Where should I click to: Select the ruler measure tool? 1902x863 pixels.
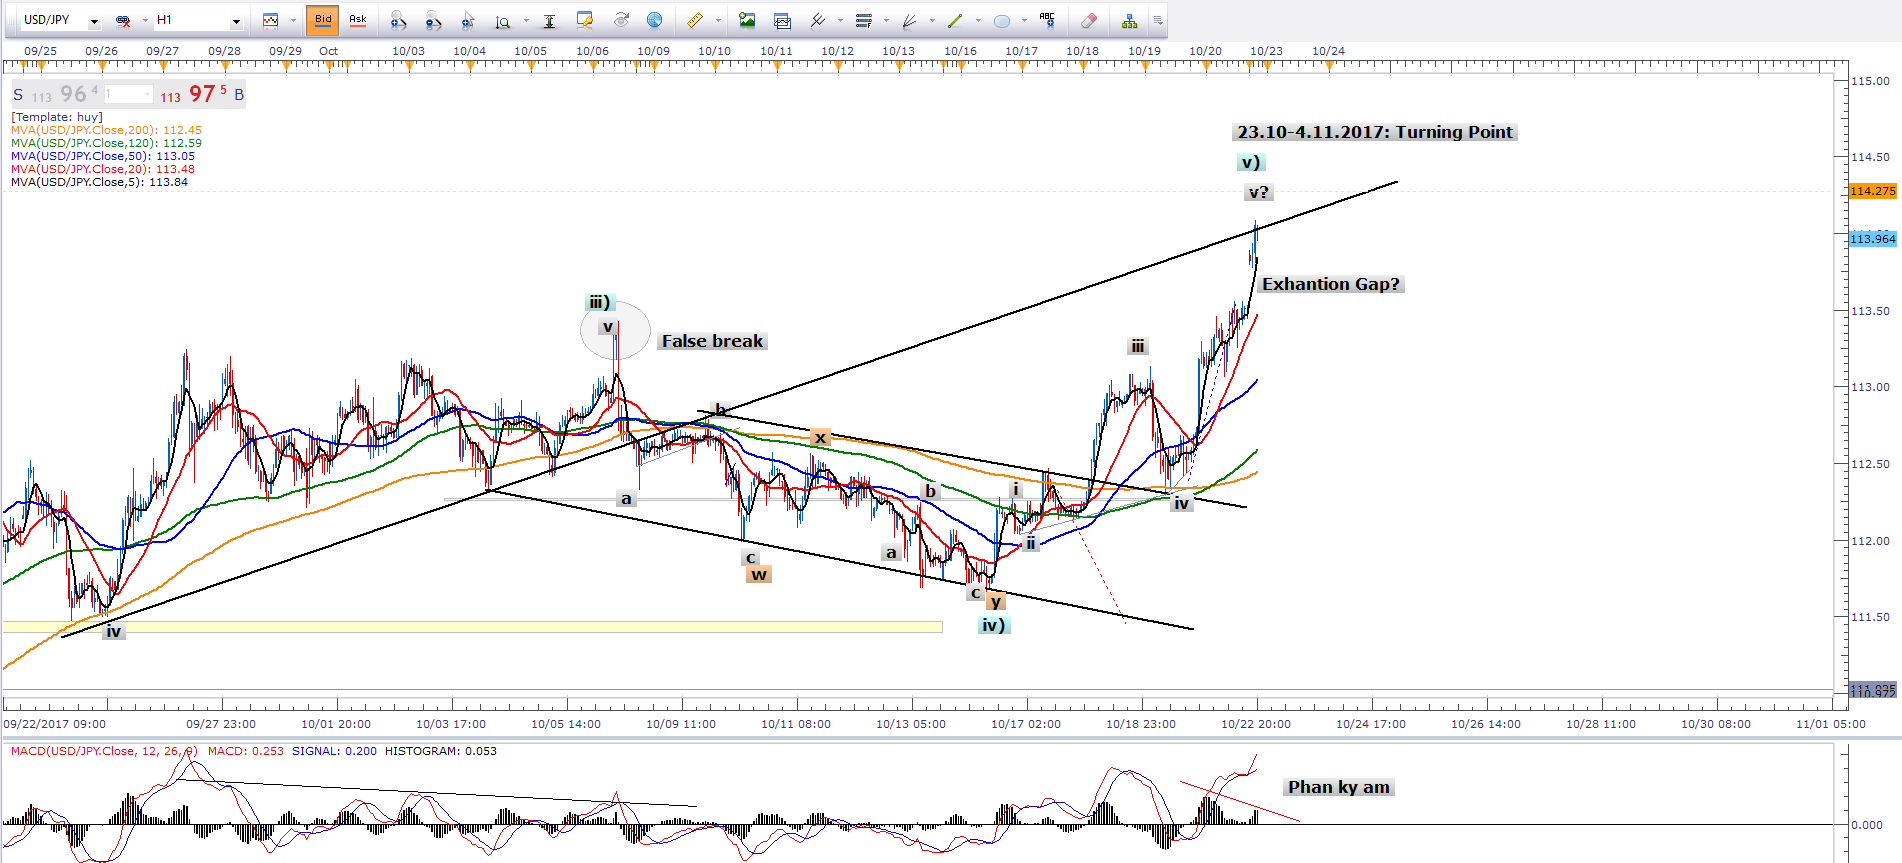[695, 20]
